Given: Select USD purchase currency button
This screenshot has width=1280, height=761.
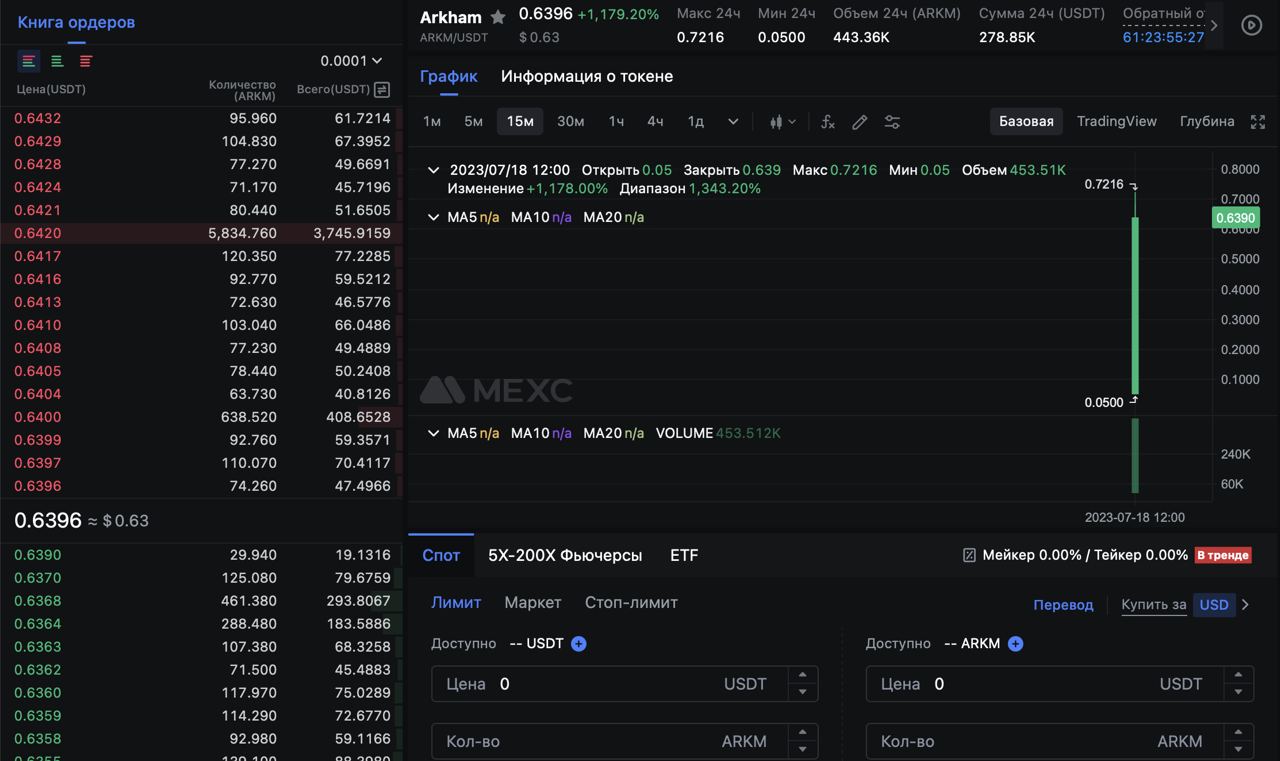Looking at the screenshot, I should [x=1214, y=605].
